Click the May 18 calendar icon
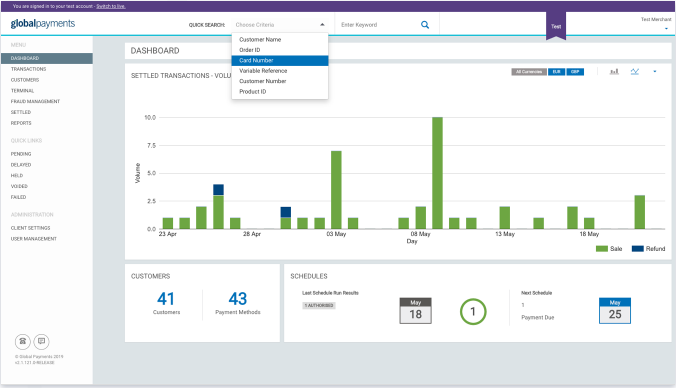676x388 pixels. tap(416, 311)
